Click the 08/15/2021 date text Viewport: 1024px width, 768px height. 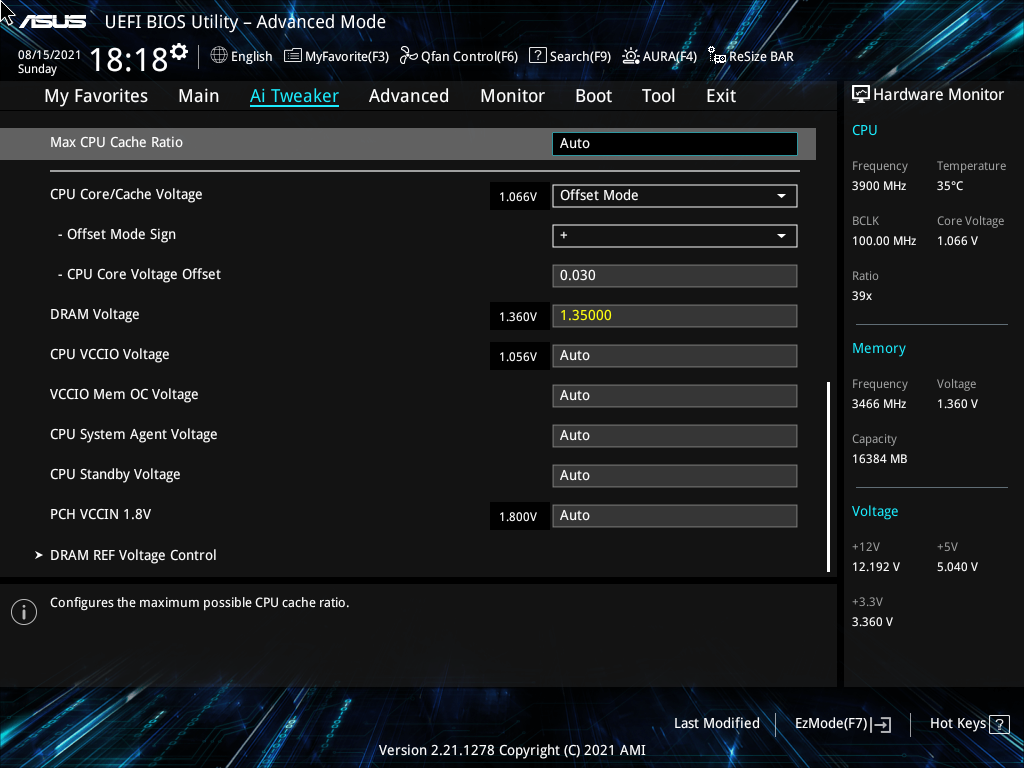point(50,55)
